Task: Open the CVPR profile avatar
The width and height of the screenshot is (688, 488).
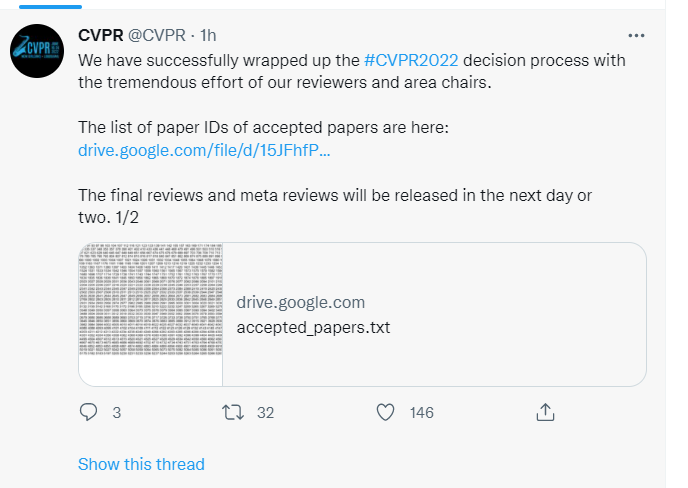Action: click(37, 51)
